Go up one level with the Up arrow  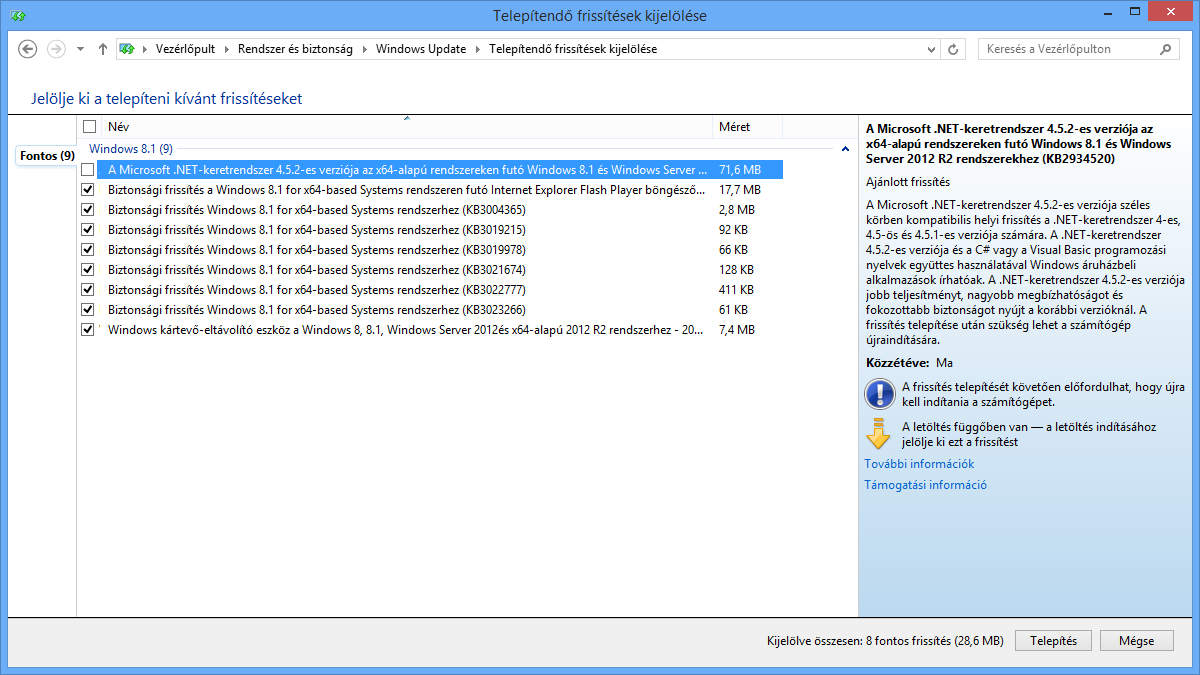(x=102, y=49)
